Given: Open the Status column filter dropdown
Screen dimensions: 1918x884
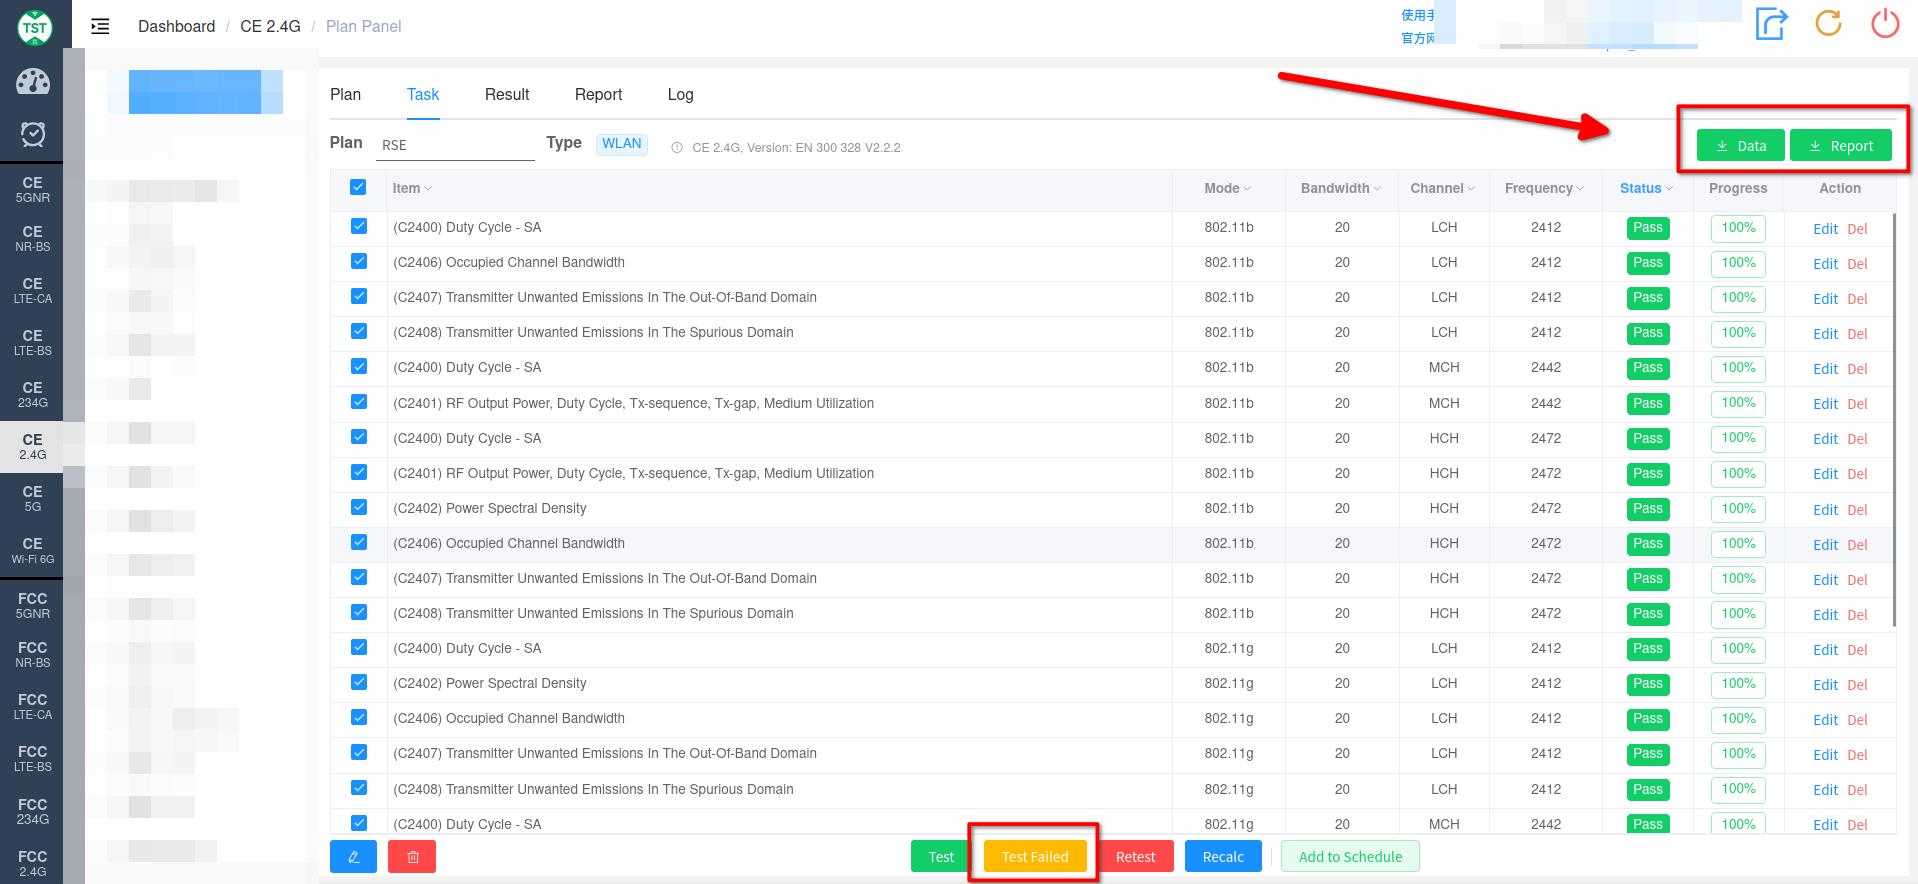Looking at the screenshot, I should [x=1647, y=188].
